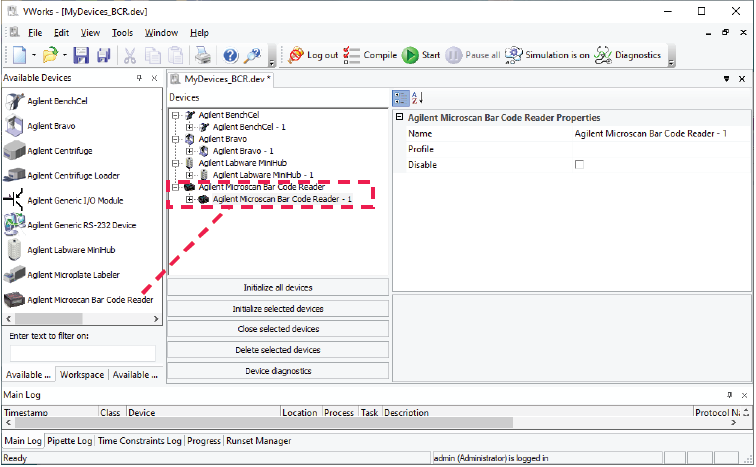
Task: Switch to the Progress tab
Action: pos(204,441)
